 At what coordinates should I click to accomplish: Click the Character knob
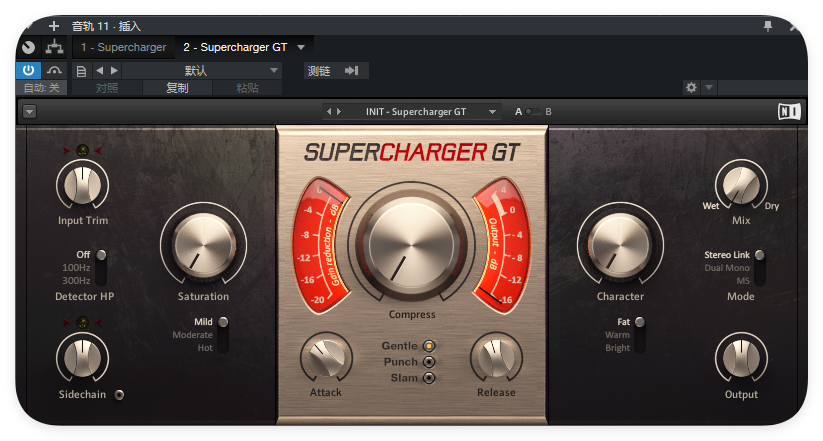(x=620, y=245)
